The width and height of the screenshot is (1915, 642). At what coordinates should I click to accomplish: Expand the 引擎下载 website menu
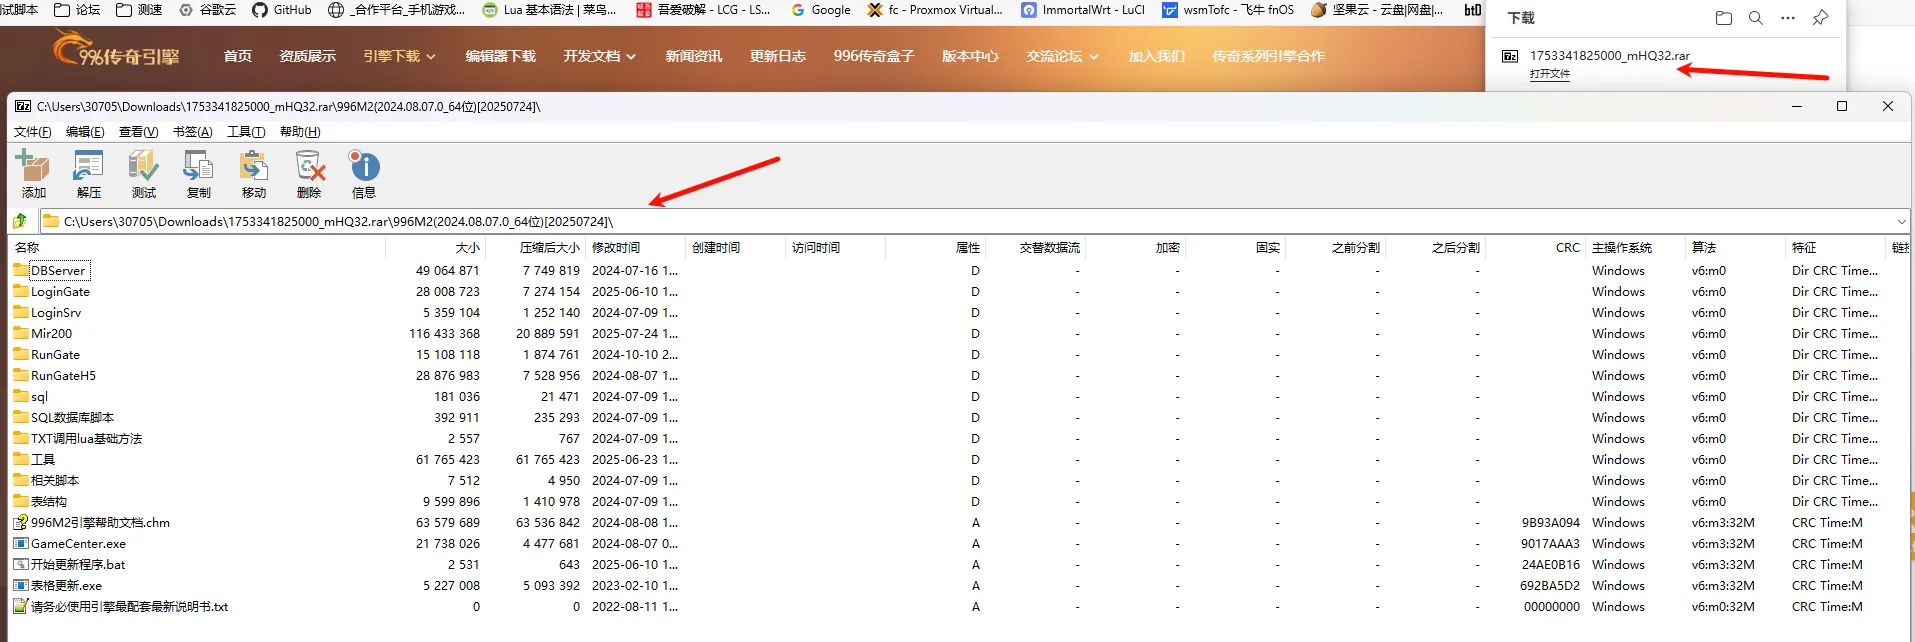pos(399,56)
